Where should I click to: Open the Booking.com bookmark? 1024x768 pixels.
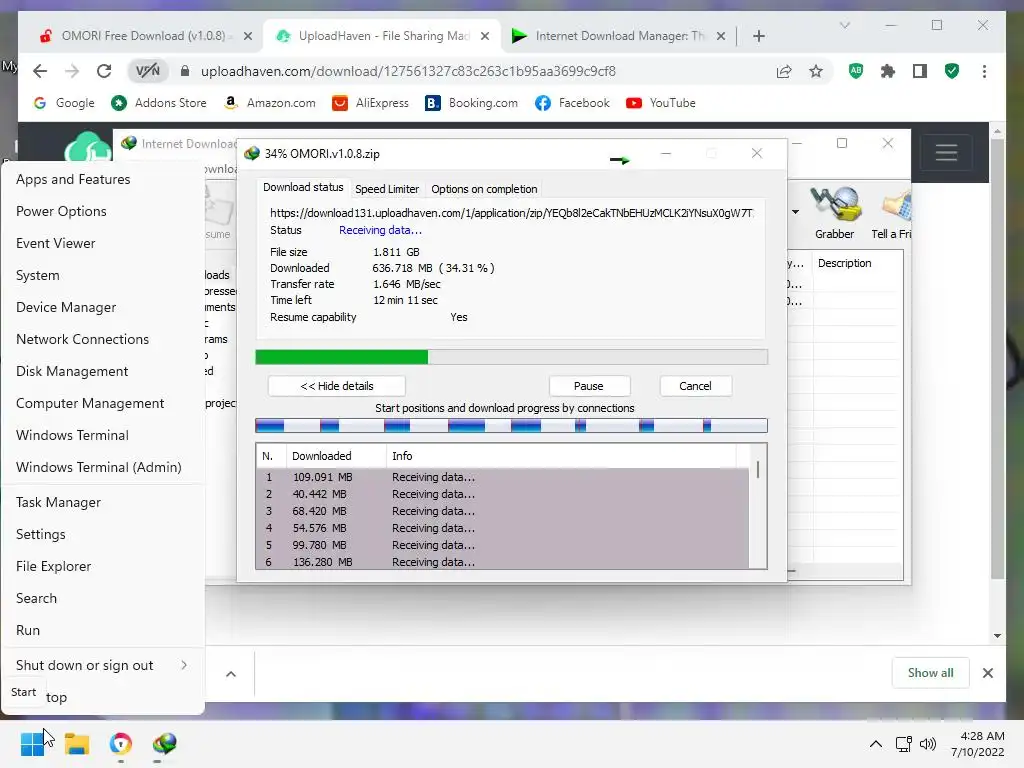point(471,103)
